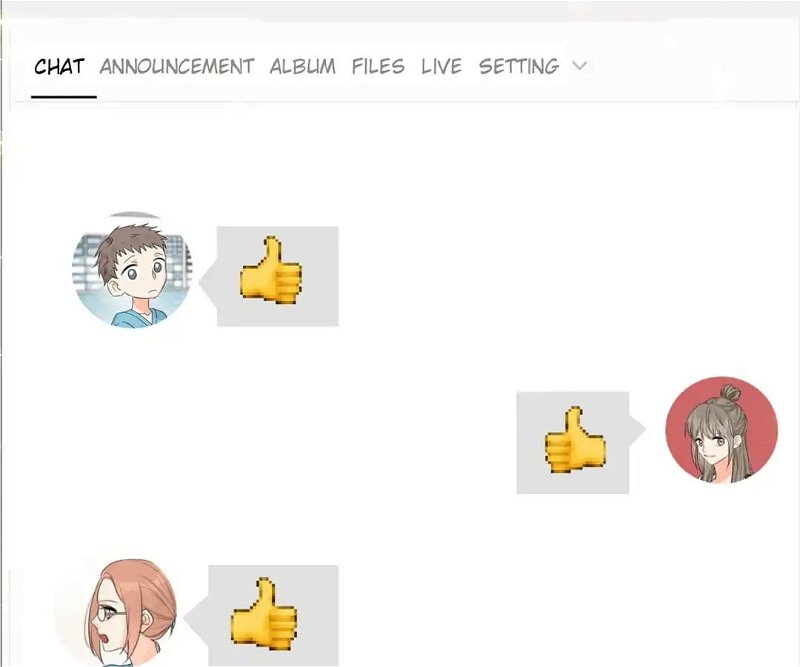Open the SETTING tab
800x667 pixels.
519,67
